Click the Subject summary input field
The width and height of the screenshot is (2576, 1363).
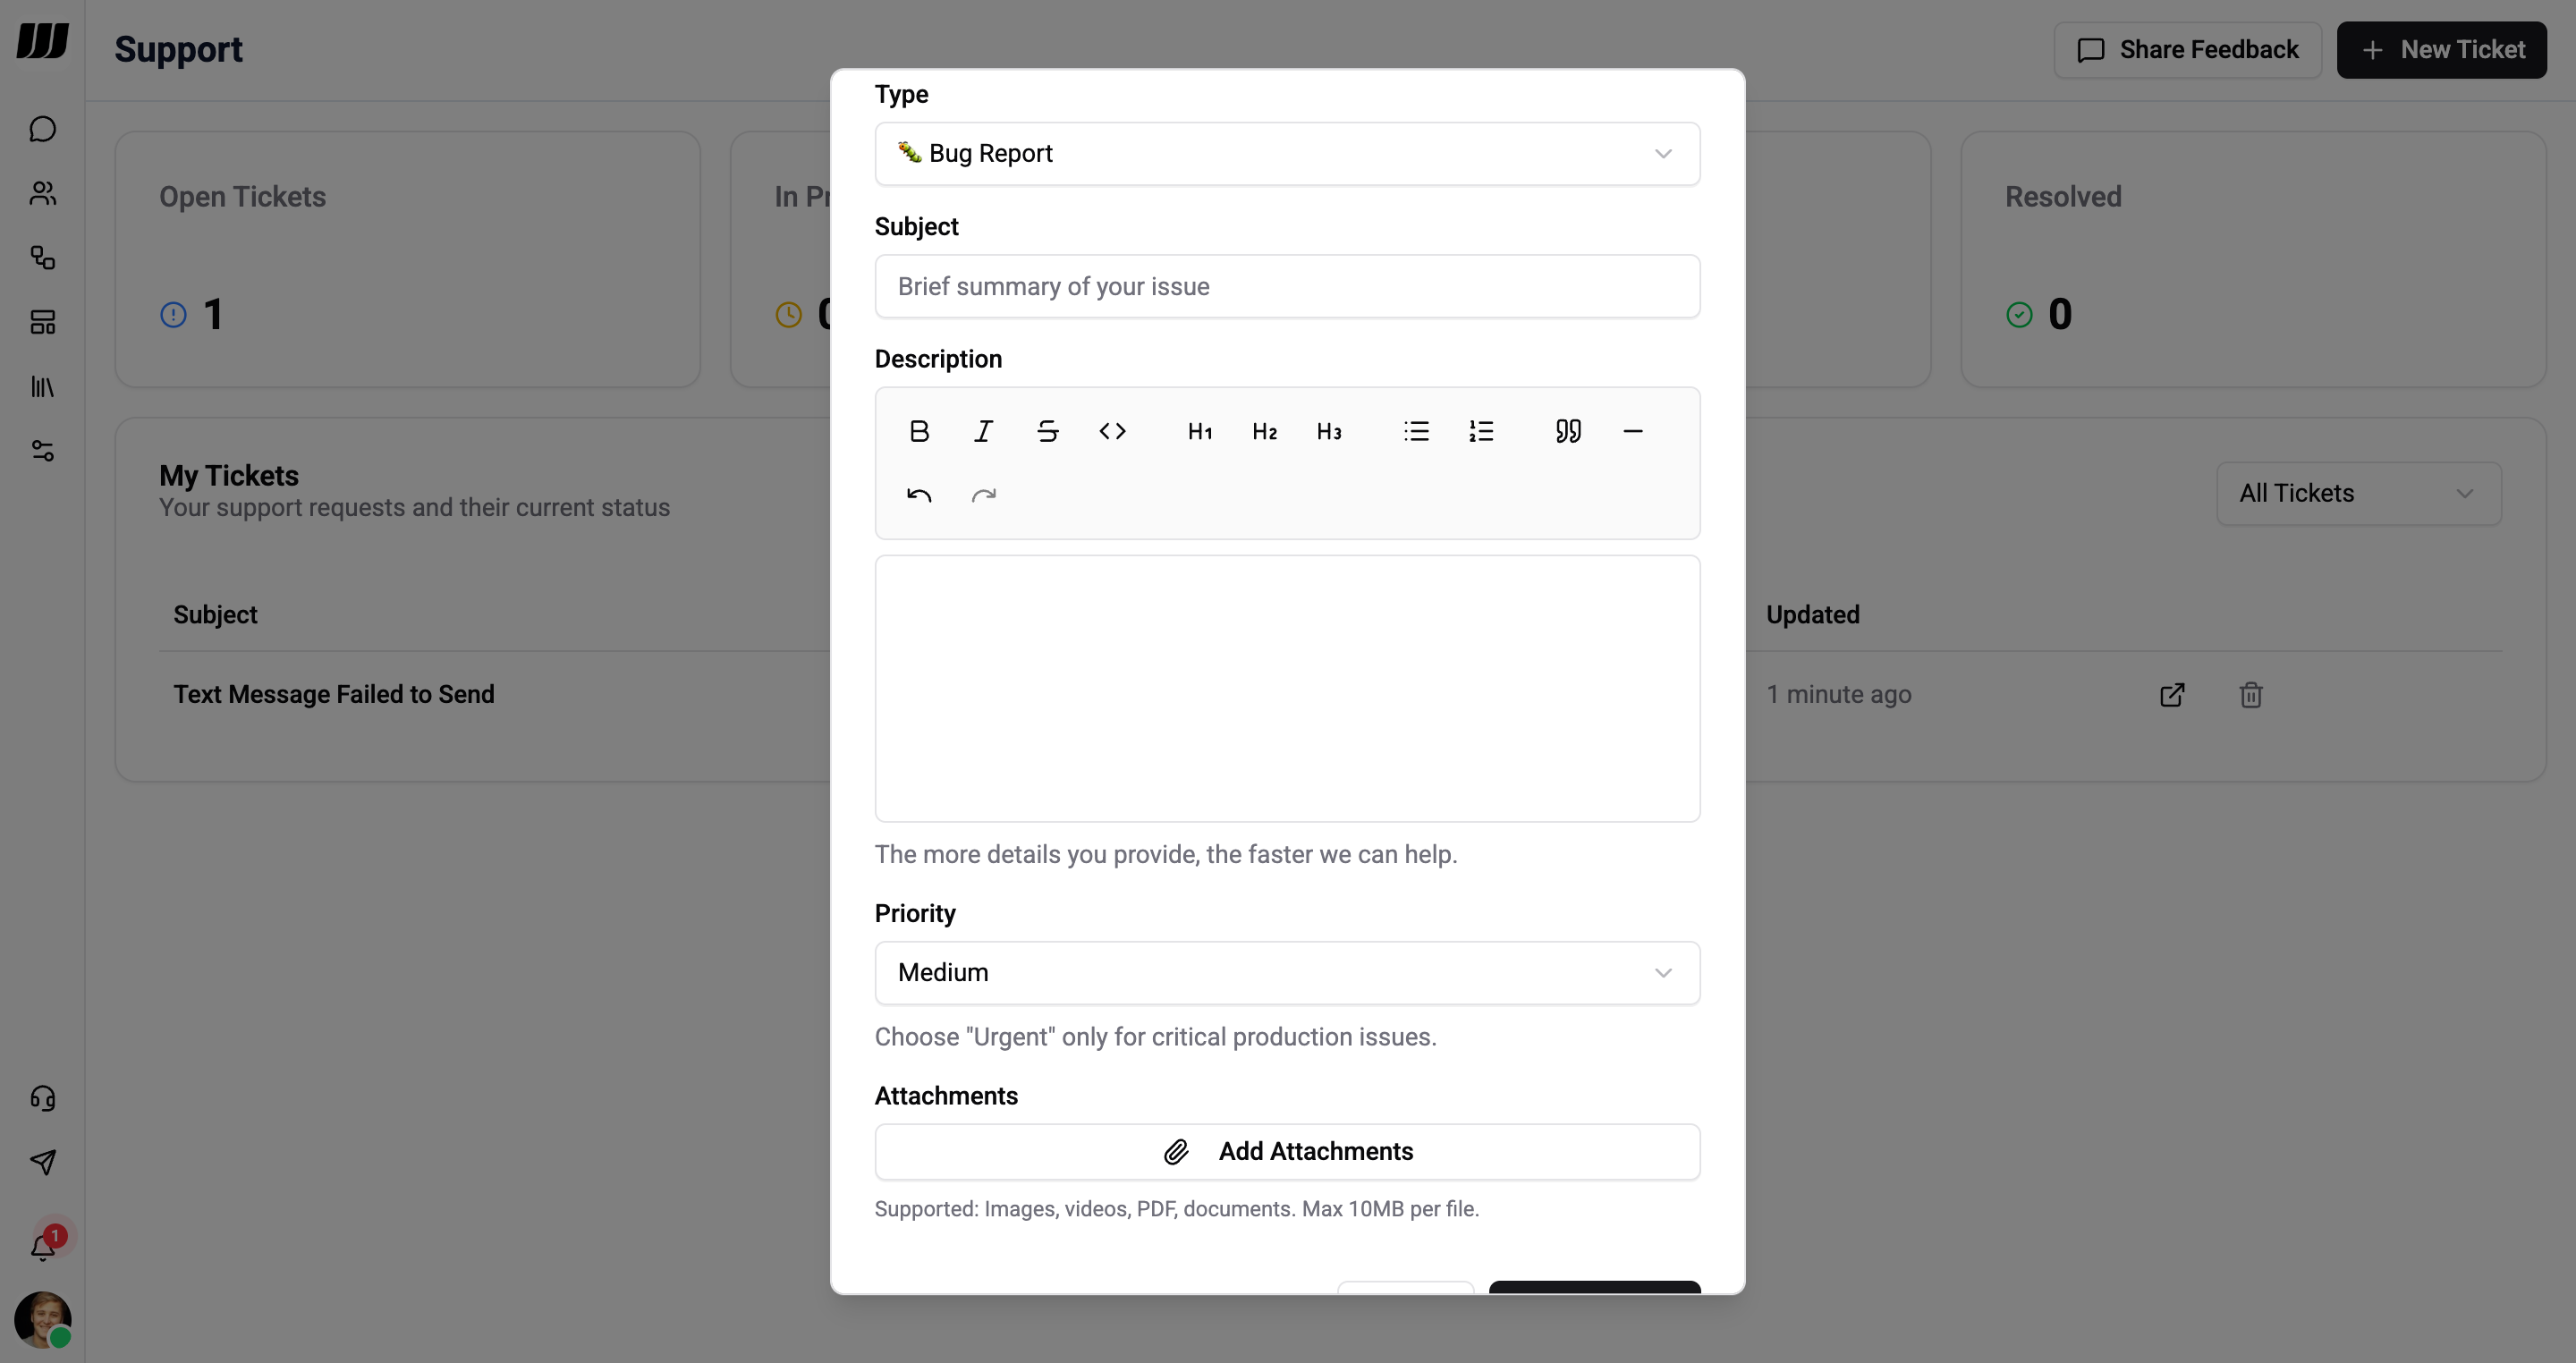pos(1287,287)
